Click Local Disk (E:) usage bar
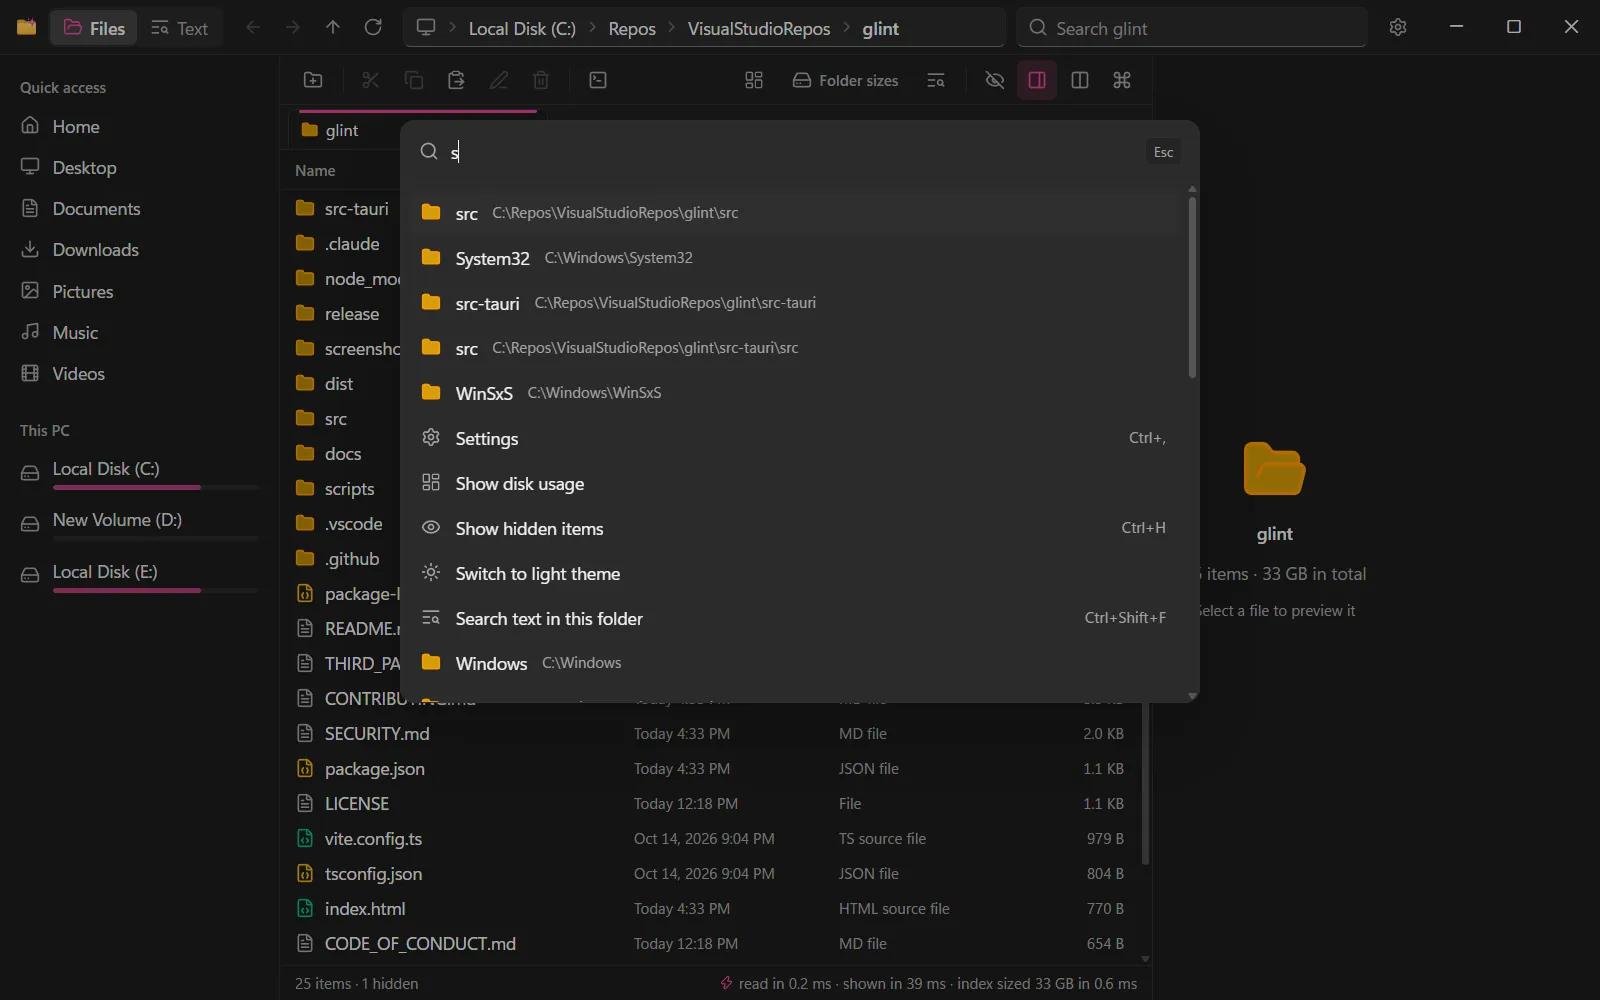The height and width of the screenshot is (1000, 1600). point(155,591)
